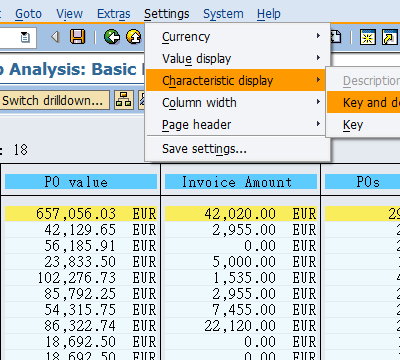Select the 7,455.00 invoice amount cell
Viewport: 400px width, 360px height.
tap(241, 310)
